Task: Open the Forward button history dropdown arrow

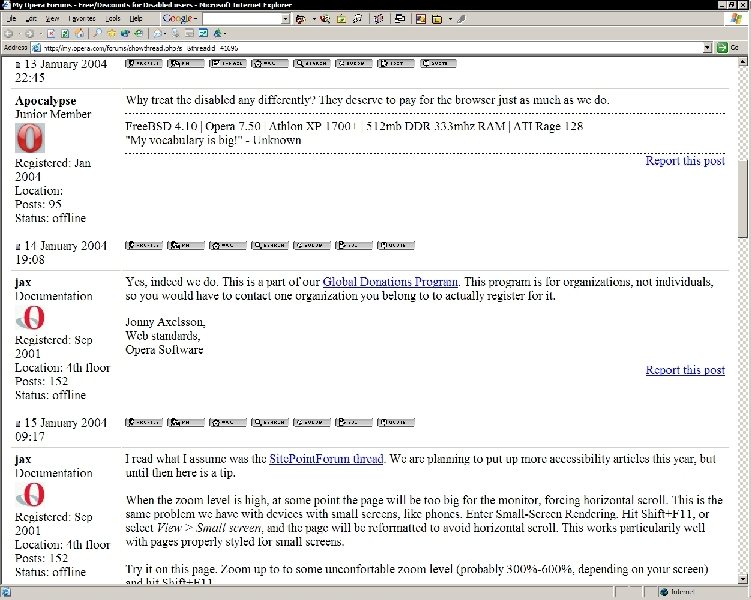Action: pyautogui.click(x=40, y=34)
